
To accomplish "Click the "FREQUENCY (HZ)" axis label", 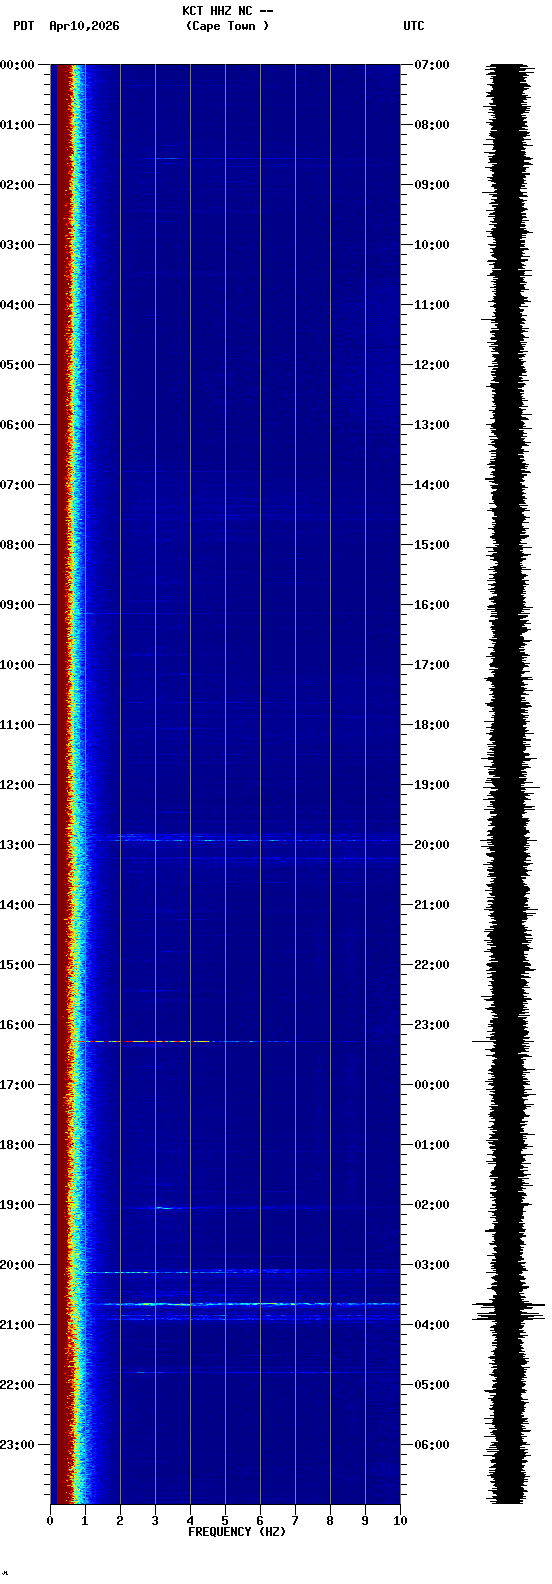I will click(x=237, y=1532).
